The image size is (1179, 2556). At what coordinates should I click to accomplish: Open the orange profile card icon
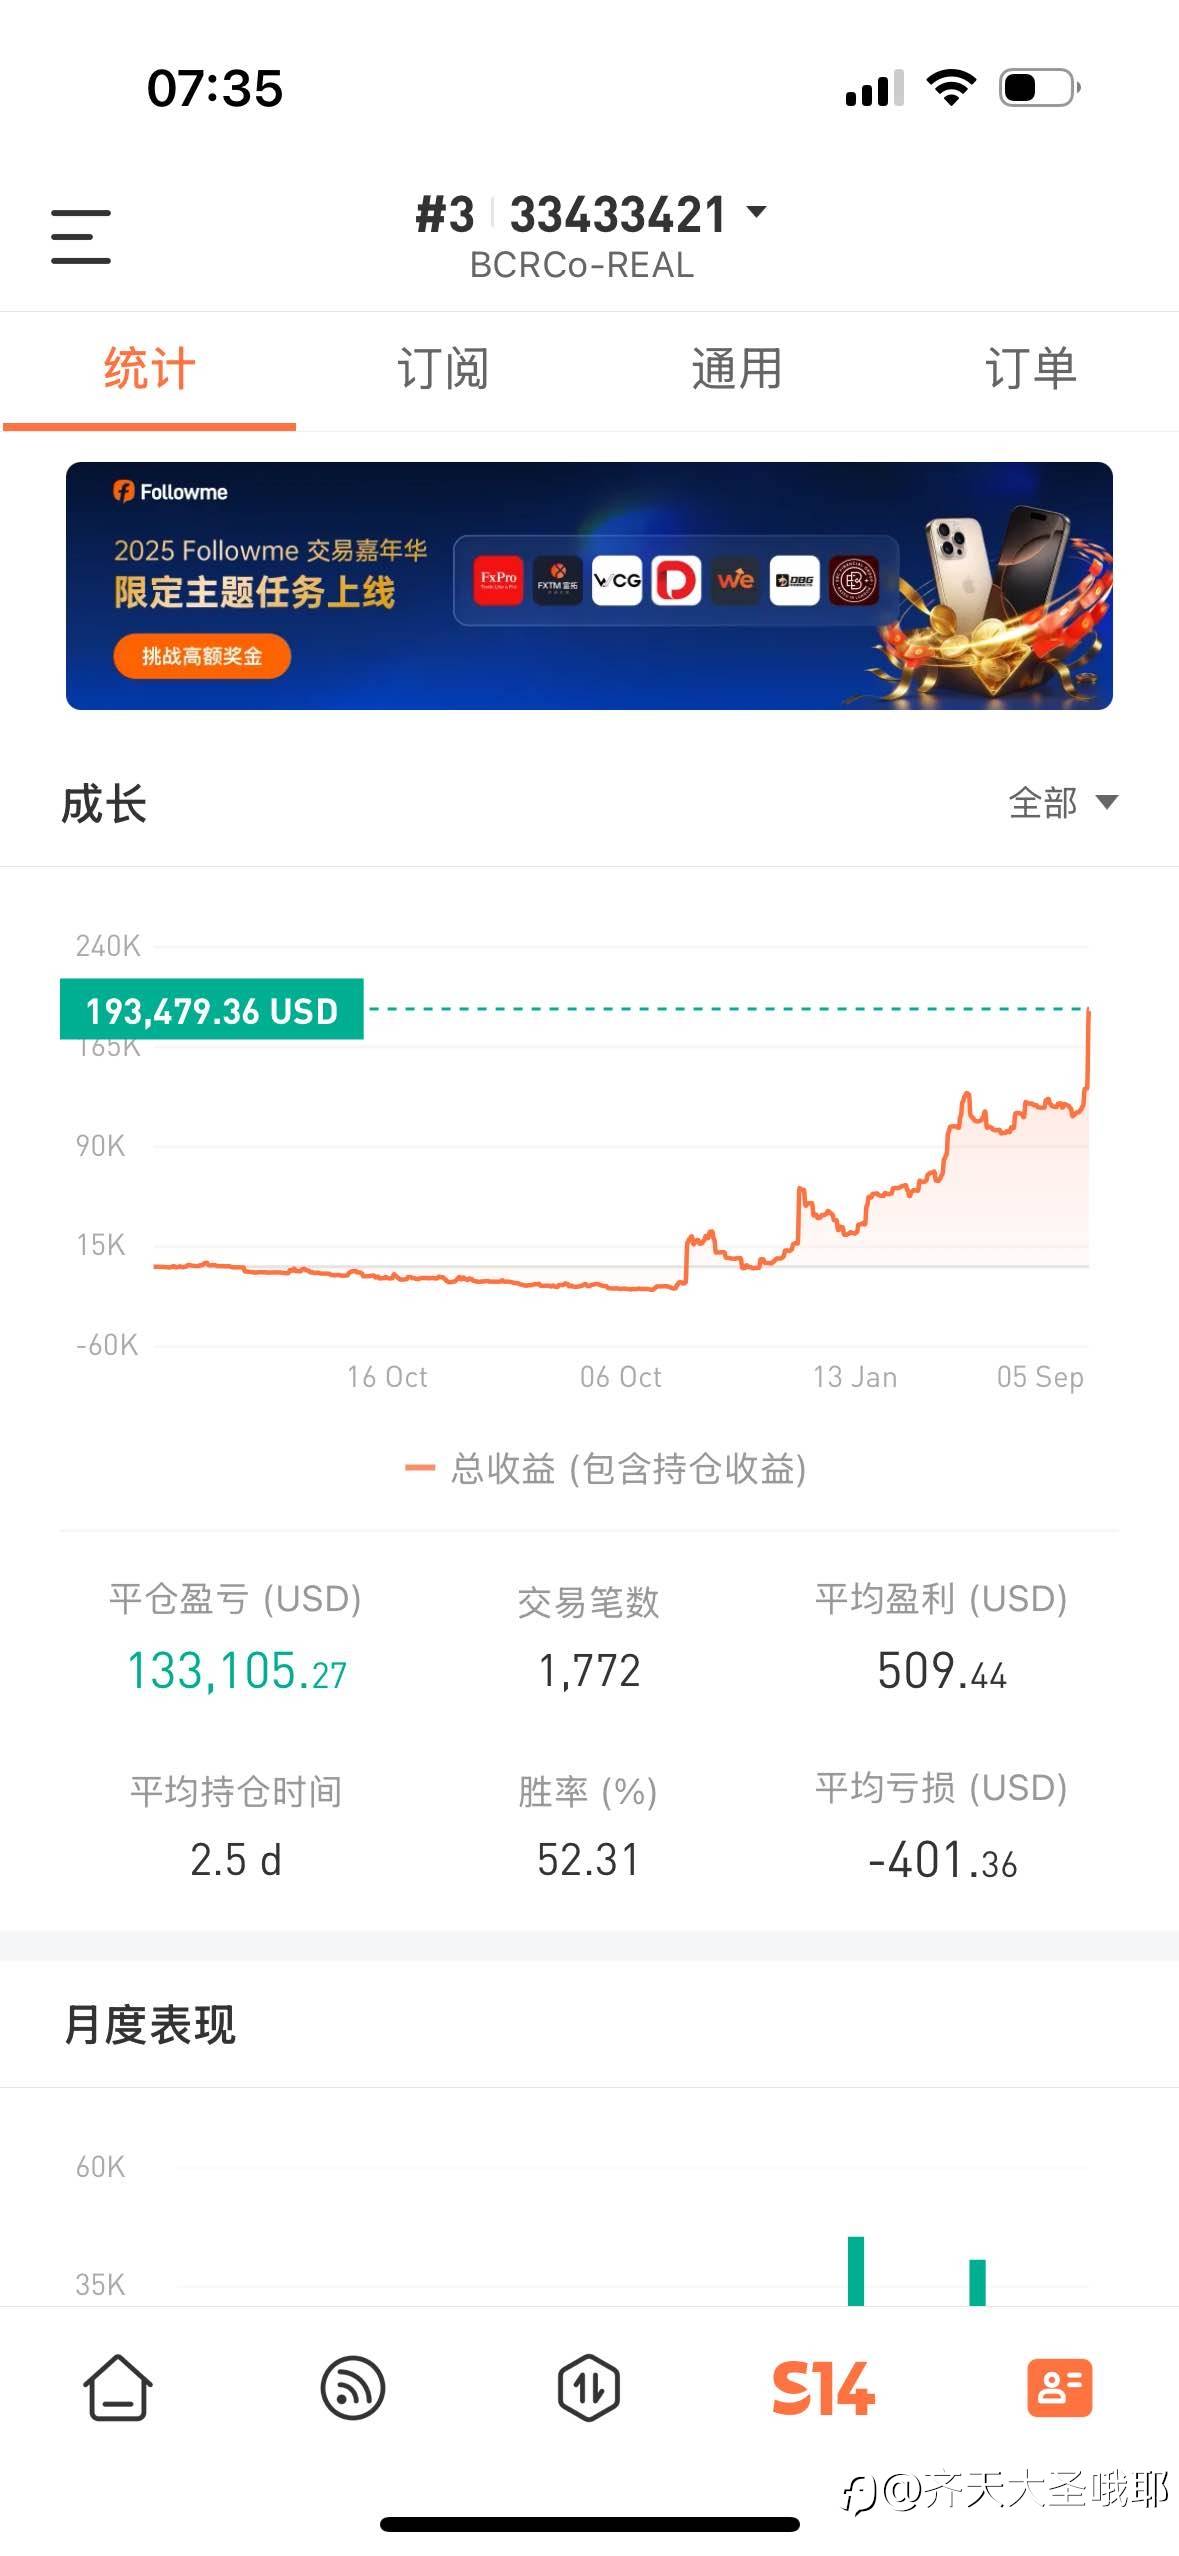coord(1059,2388)
